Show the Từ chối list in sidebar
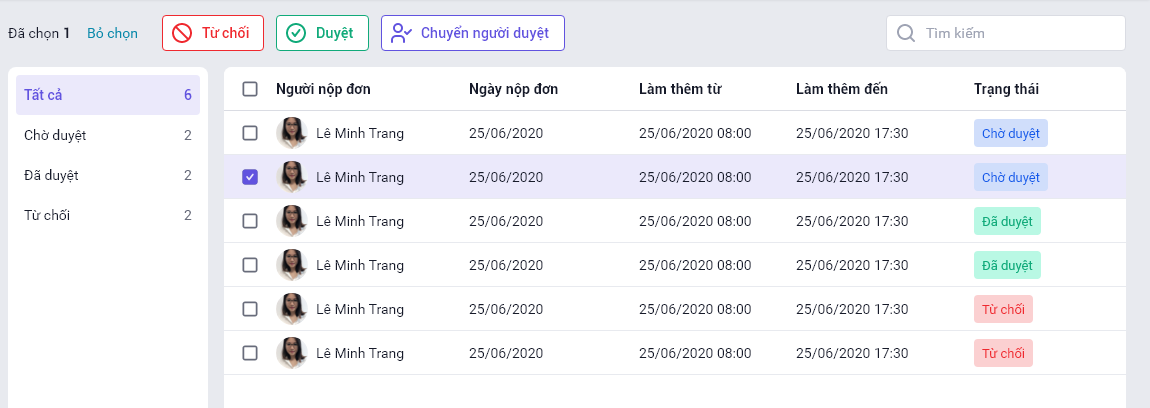Viewport: 1150px width, 408px height. [x=108, y=215]
